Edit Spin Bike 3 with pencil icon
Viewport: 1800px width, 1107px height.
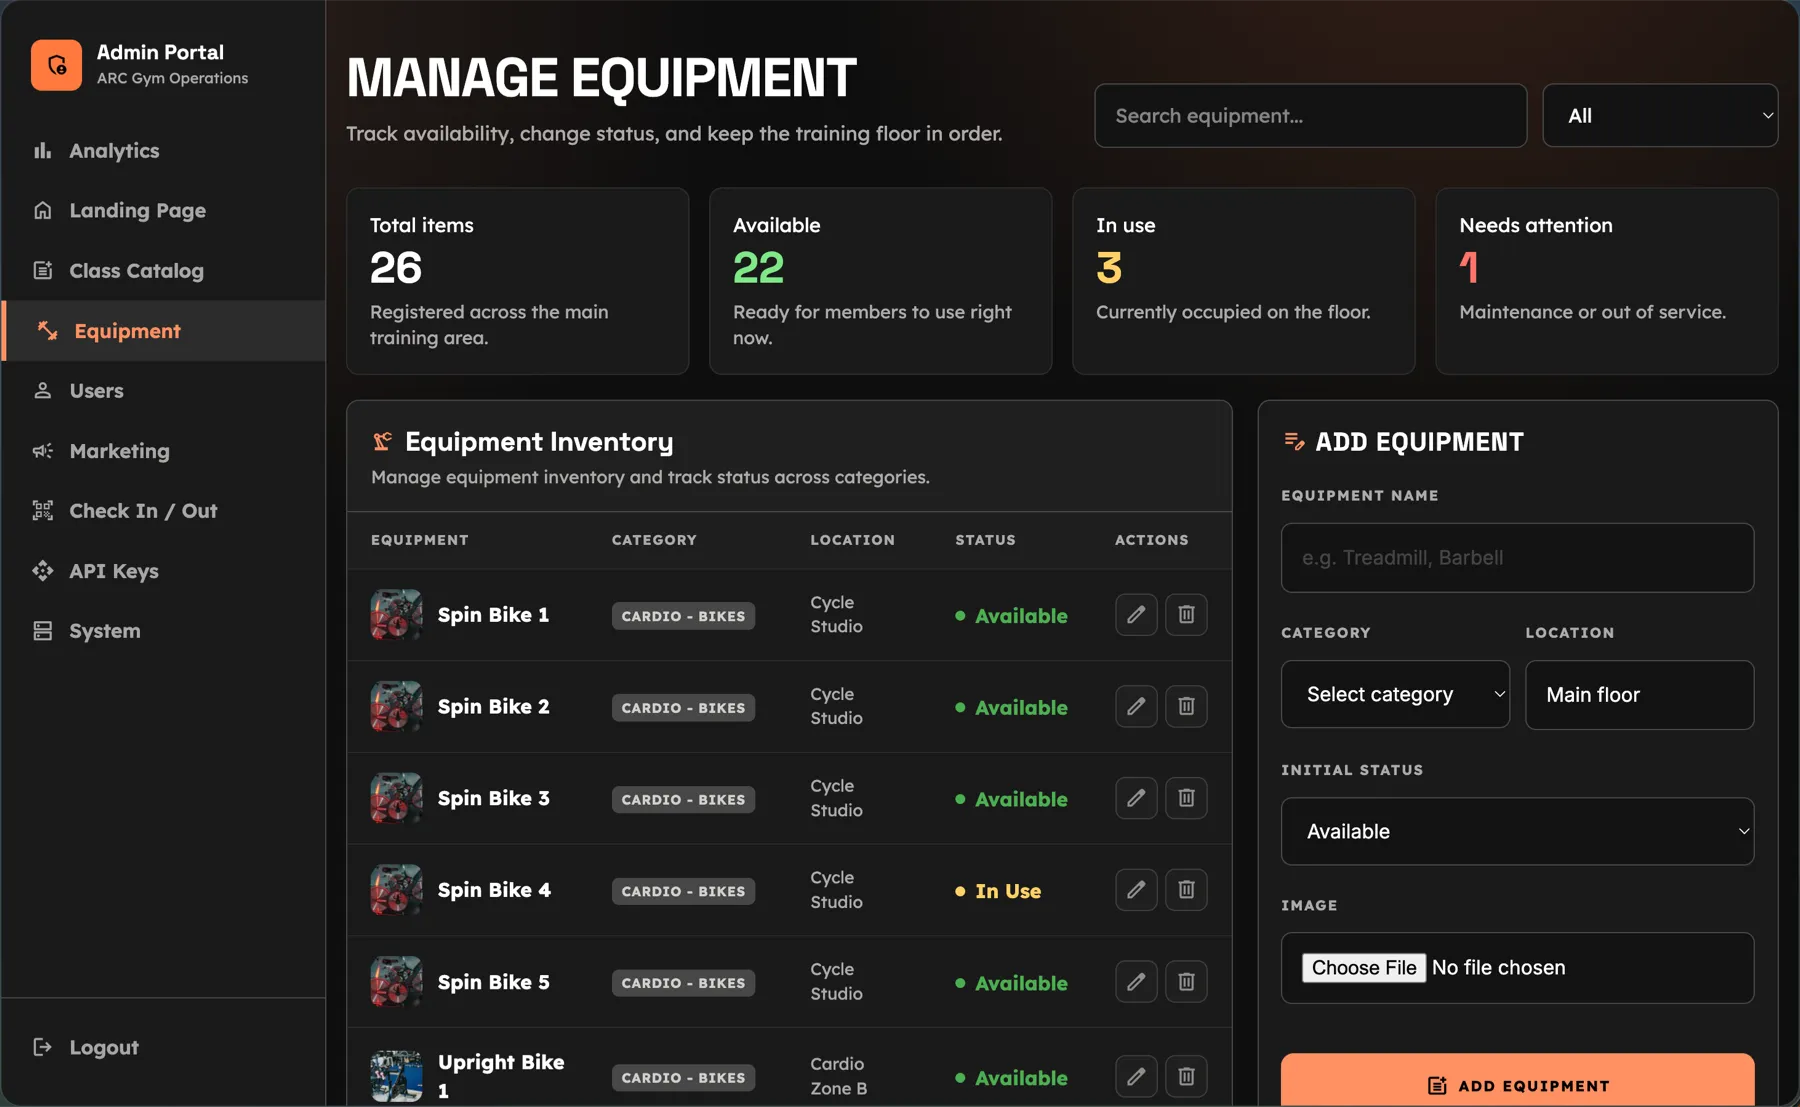click(x=1136, y=798)
